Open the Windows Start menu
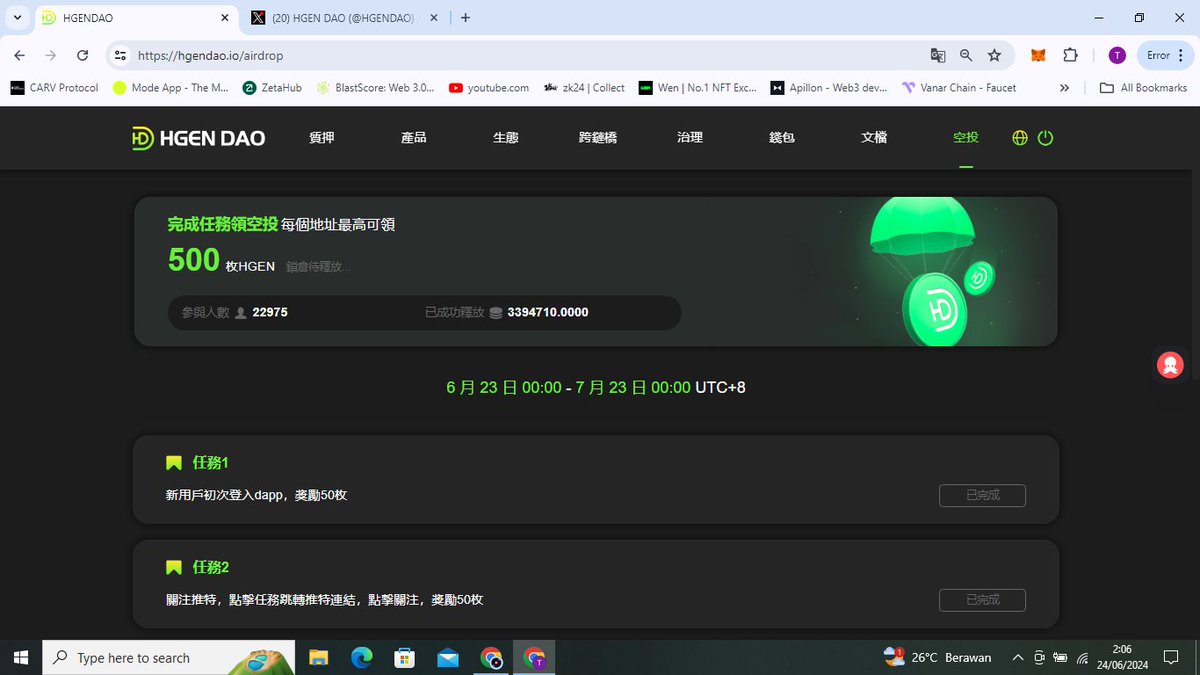Screen dimensions: 1200x675 tap(20, 657)
